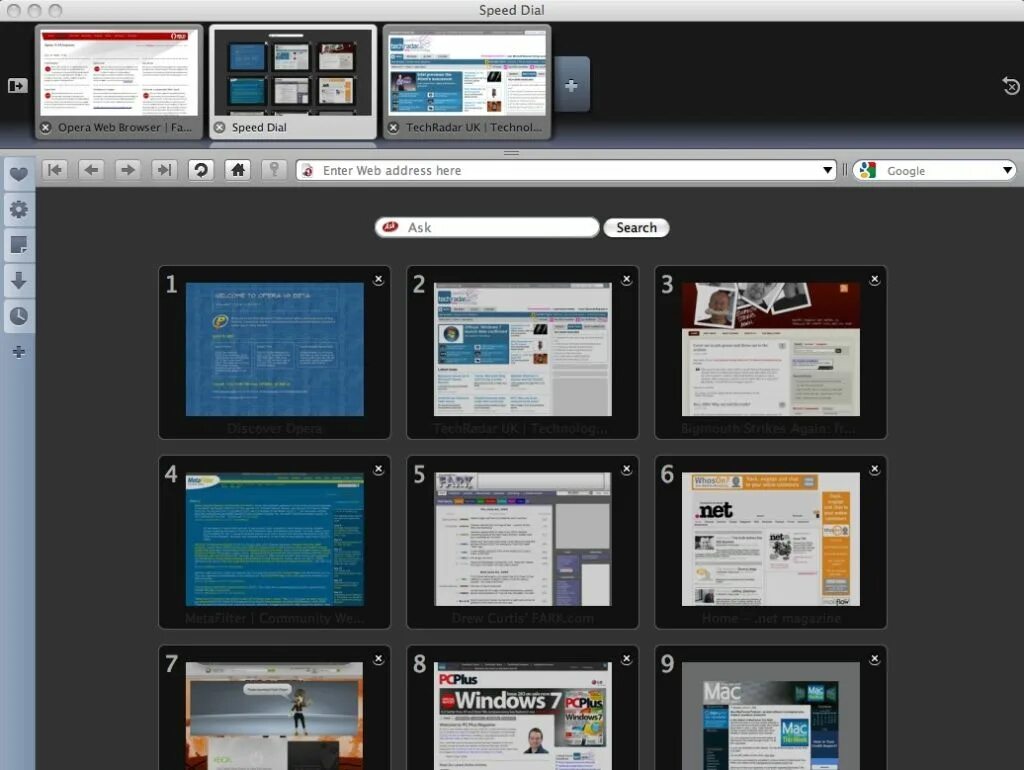
Task: Open Speed Dial 2 TechRadar UK thumbnail
Action: tap(522, 349)
